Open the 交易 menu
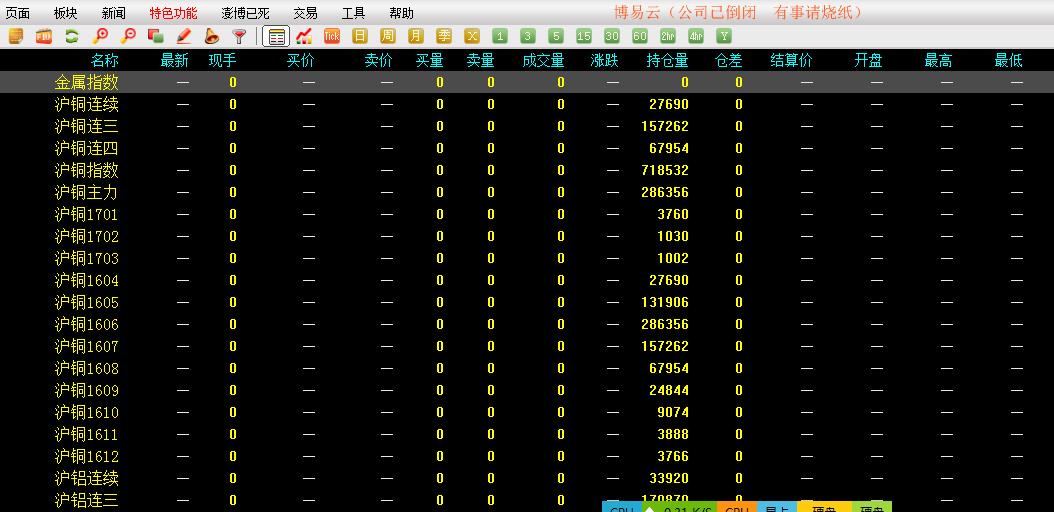1054x512 pixels. pyautogui.click(x=305, y=13)
